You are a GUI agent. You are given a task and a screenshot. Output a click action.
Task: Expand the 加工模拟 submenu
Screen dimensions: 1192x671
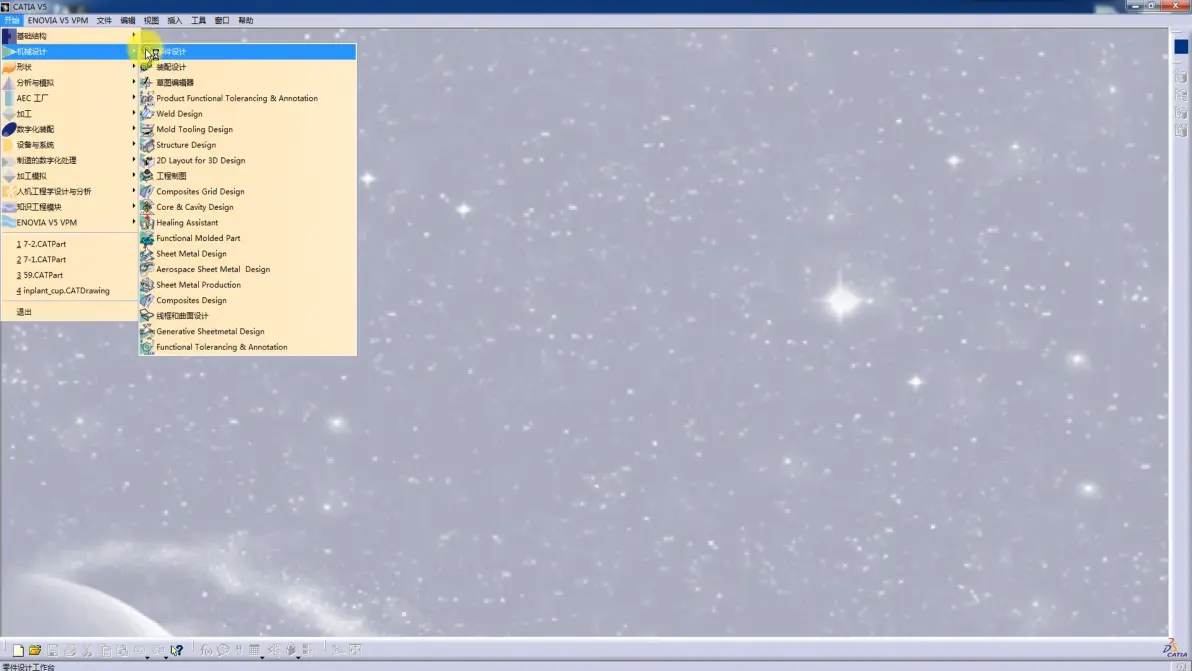tap(68, 176)
